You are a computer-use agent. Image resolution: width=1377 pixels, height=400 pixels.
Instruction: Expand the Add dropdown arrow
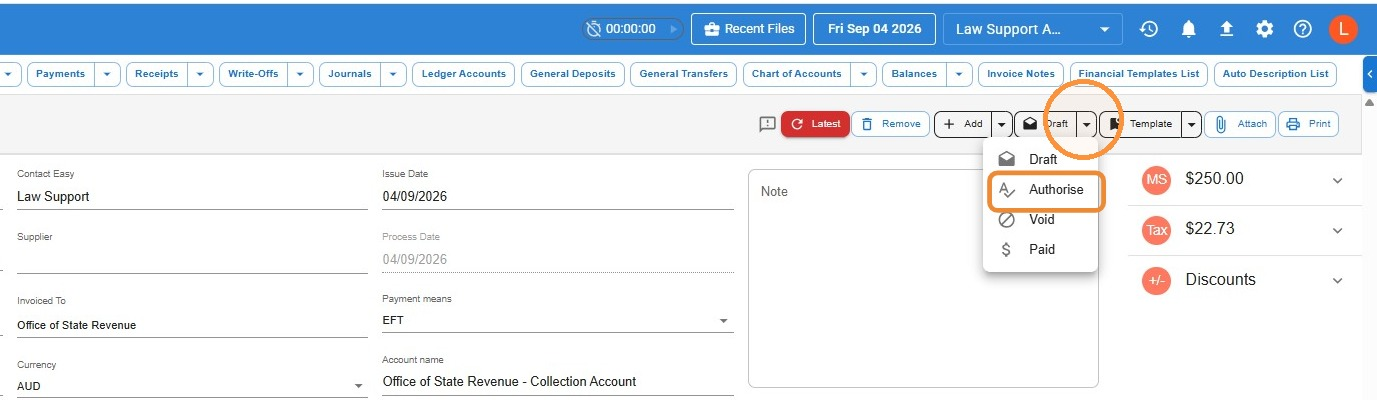[1002, 124]
